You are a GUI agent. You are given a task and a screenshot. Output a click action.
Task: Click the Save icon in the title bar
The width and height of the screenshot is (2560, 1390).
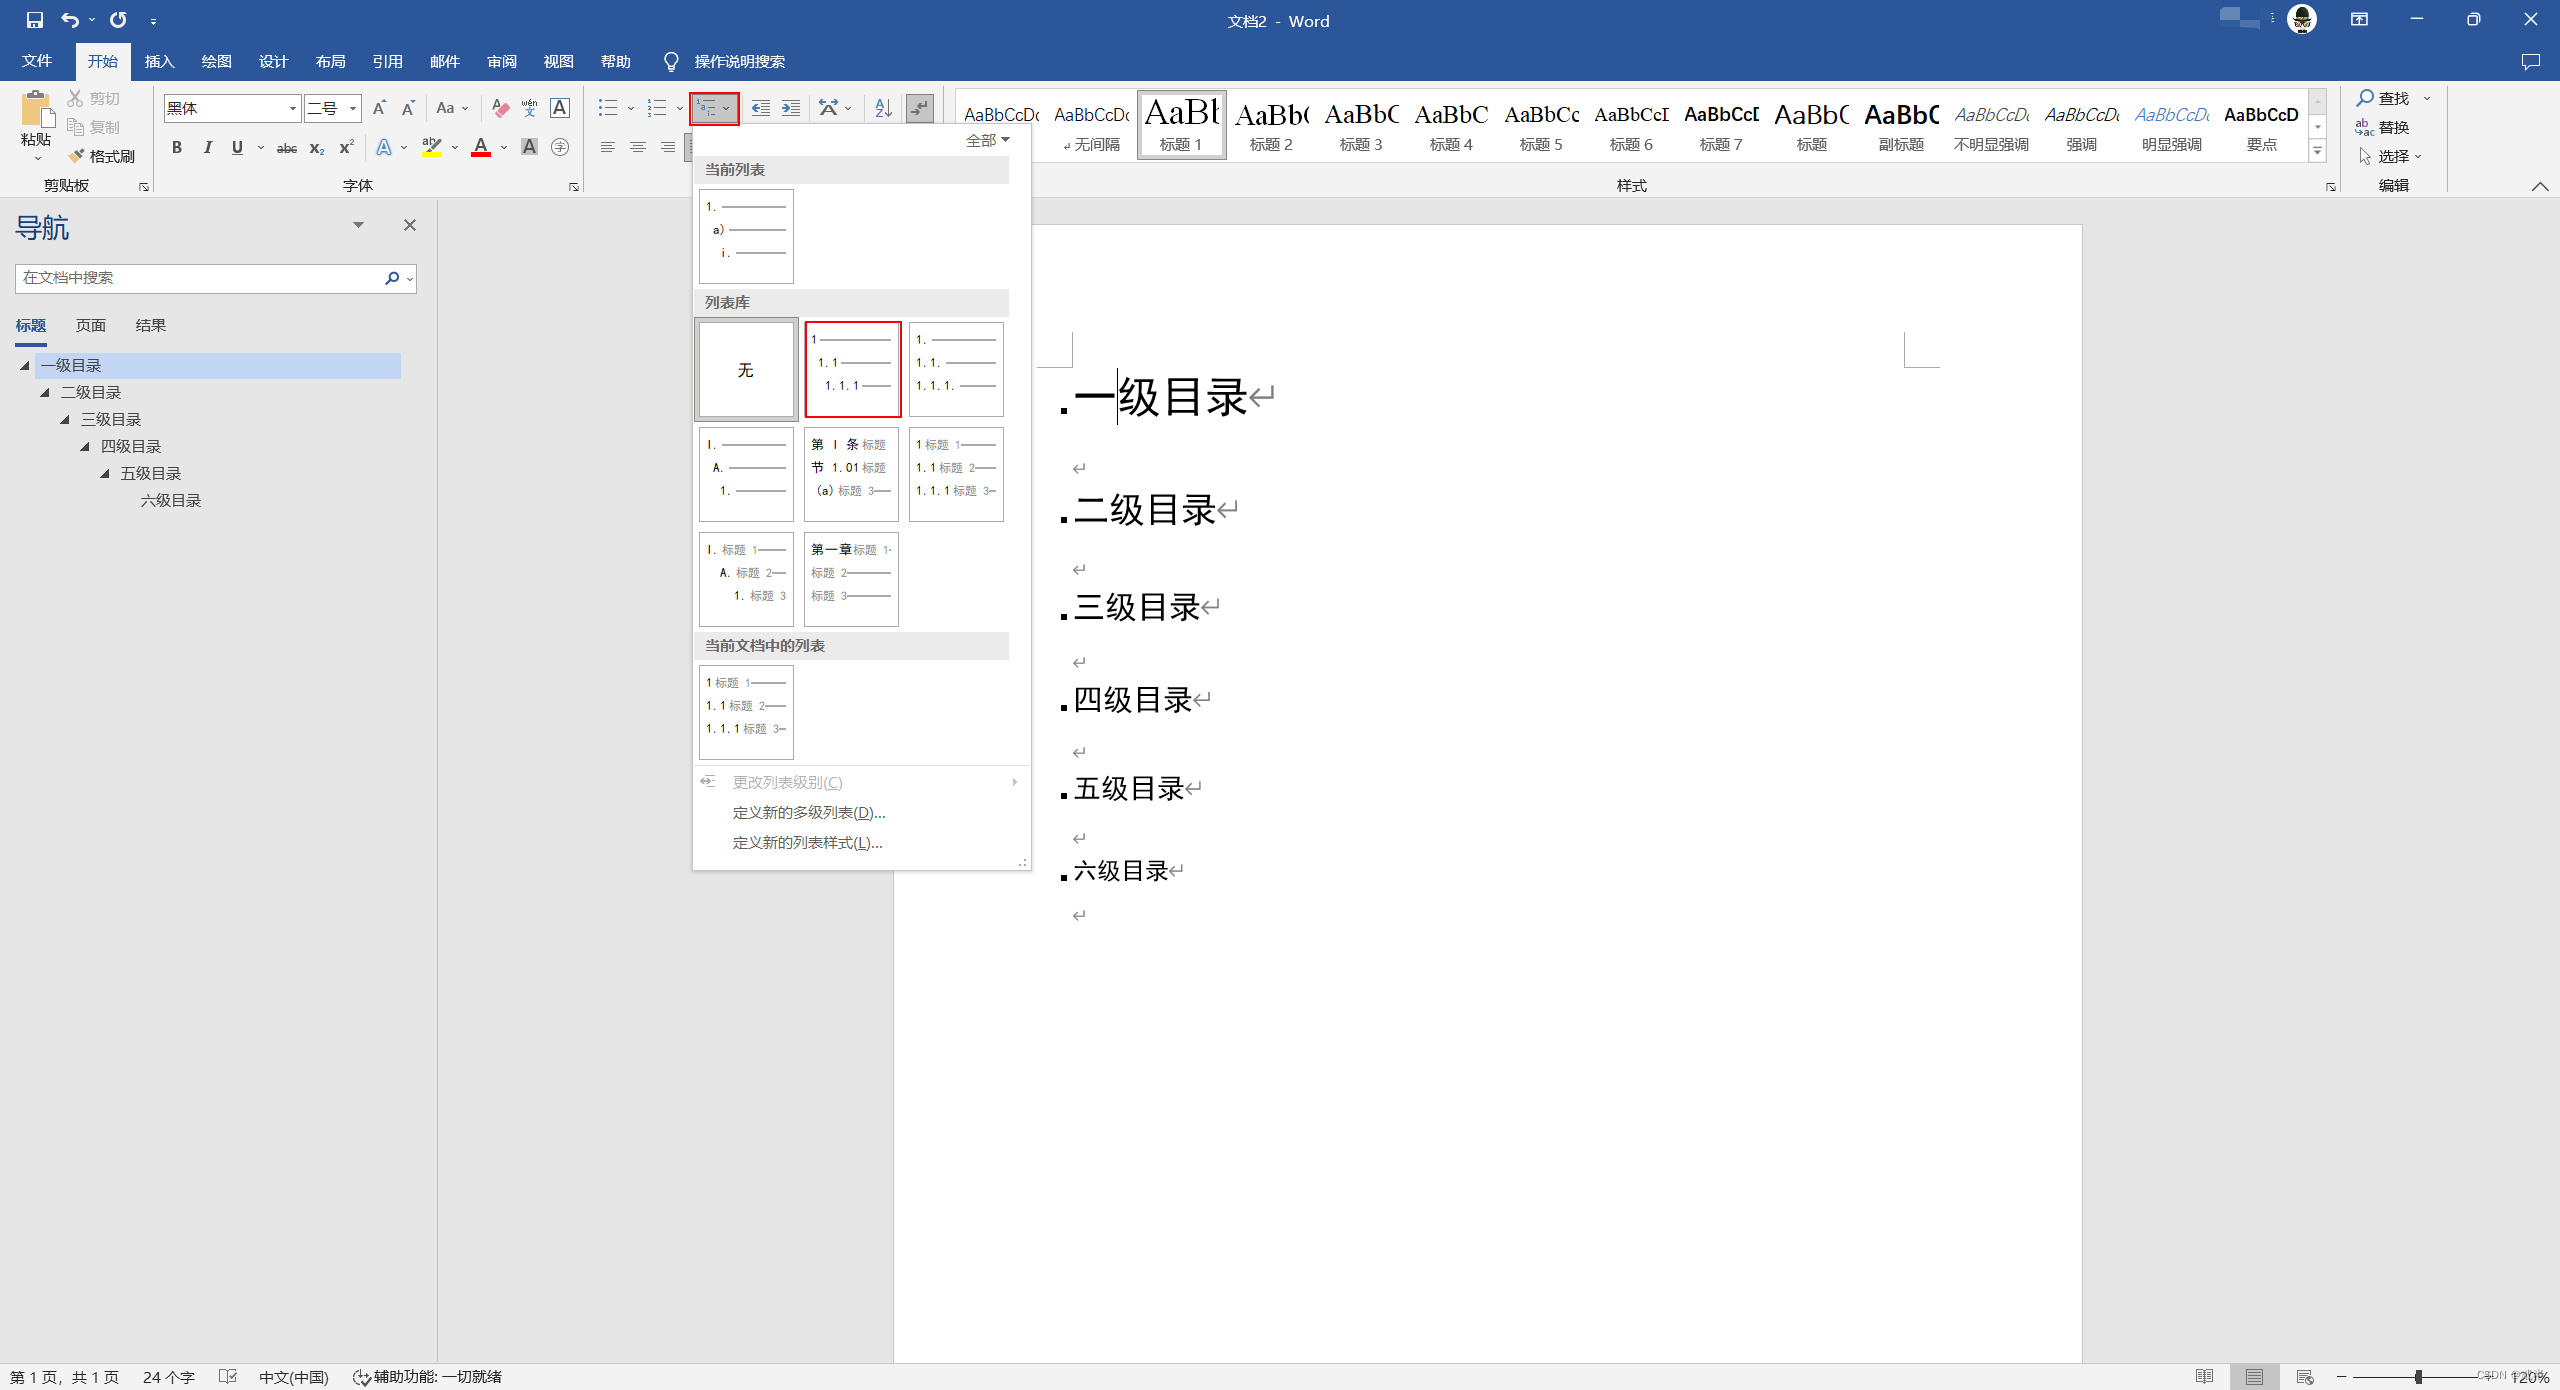coord(34,20)
